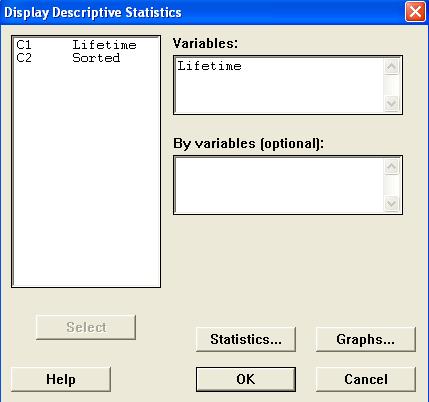The width and height of the screenshot is (429, 402).
Task: Click the Lifetime entry in Variables box
Action: point(209,66)
